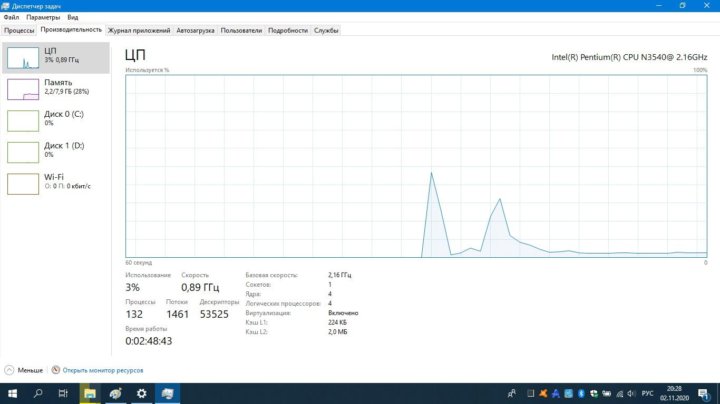Click the open resource monitor icon
The image size is (720, 404).
point(56,369)
